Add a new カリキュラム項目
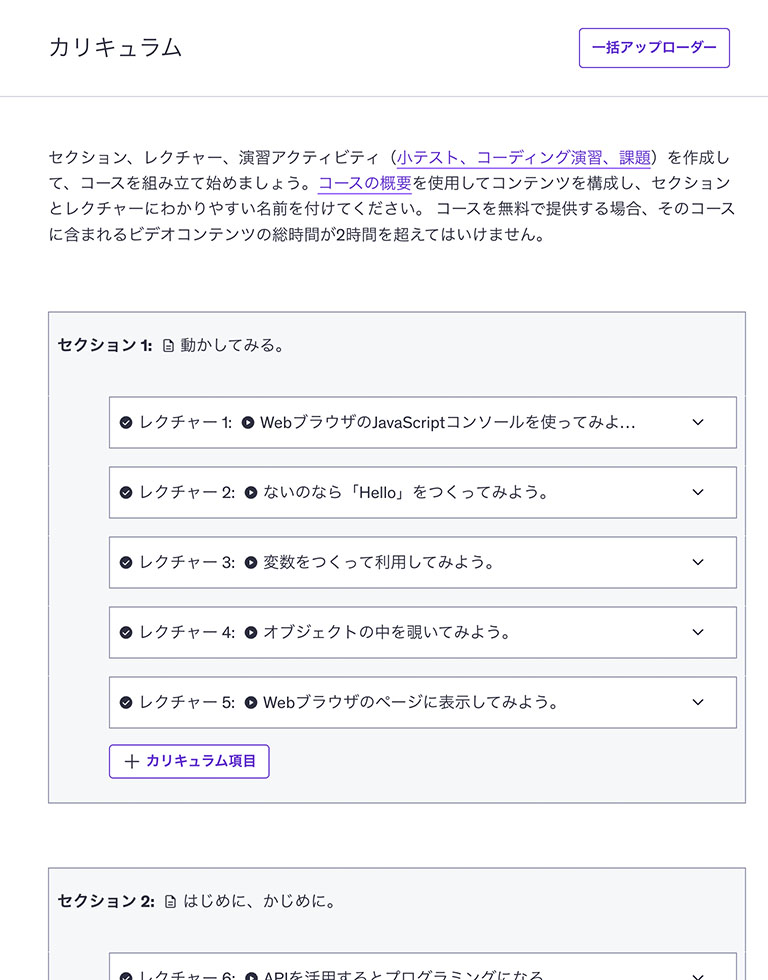 point(189,761)
